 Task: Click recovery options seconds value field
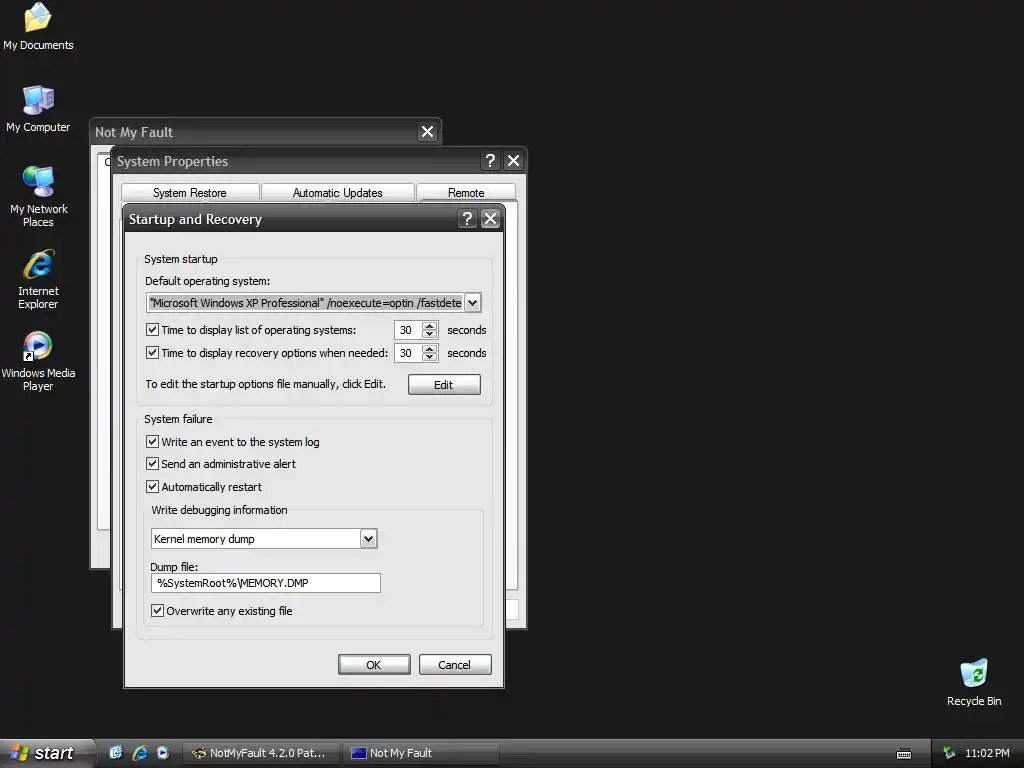click(x=408, y=353)
